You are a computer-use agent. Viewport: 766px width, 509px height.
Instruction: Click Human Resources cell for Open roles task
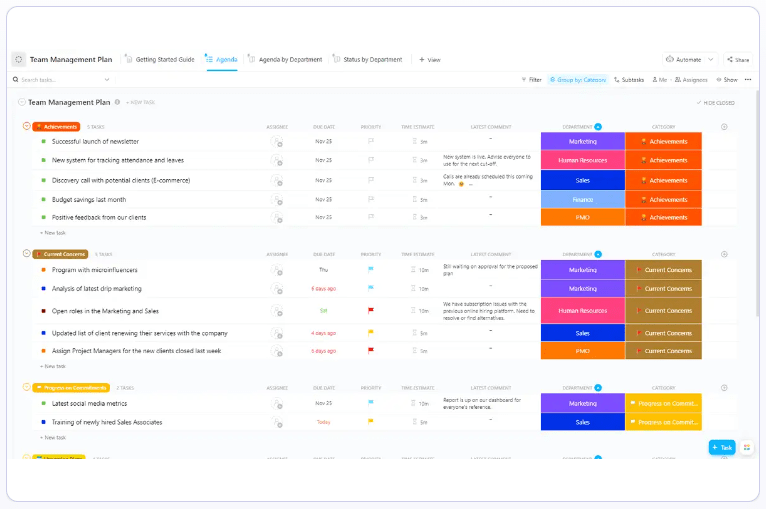(583, 311)
